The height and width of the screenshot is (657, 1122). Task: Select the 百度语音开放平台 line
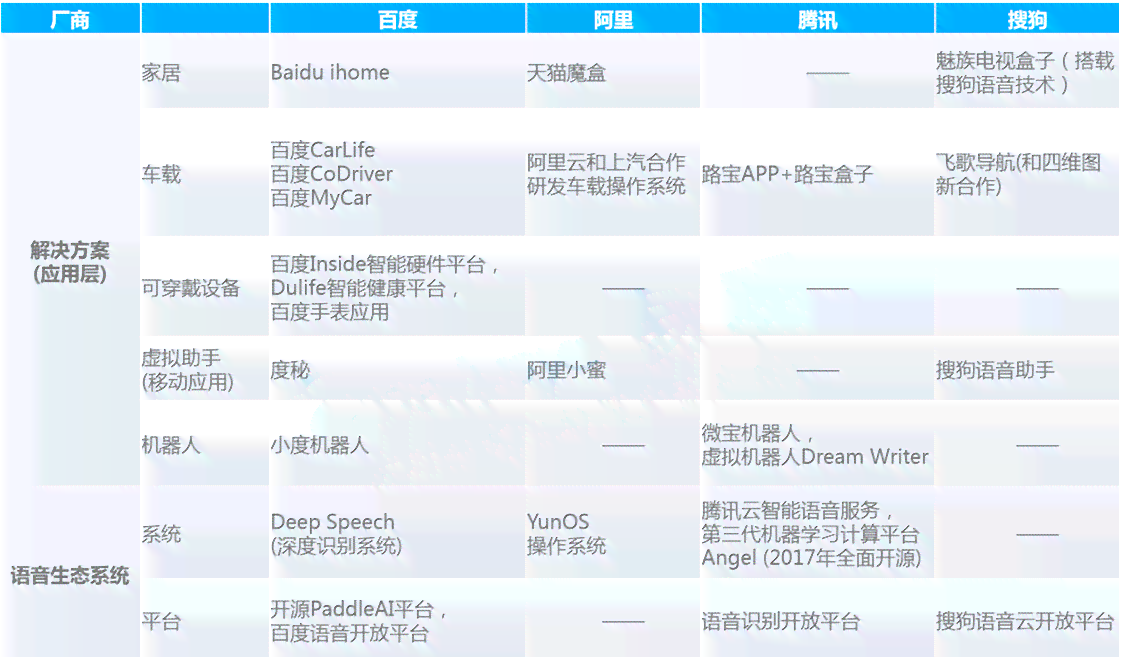coord(349,633)
